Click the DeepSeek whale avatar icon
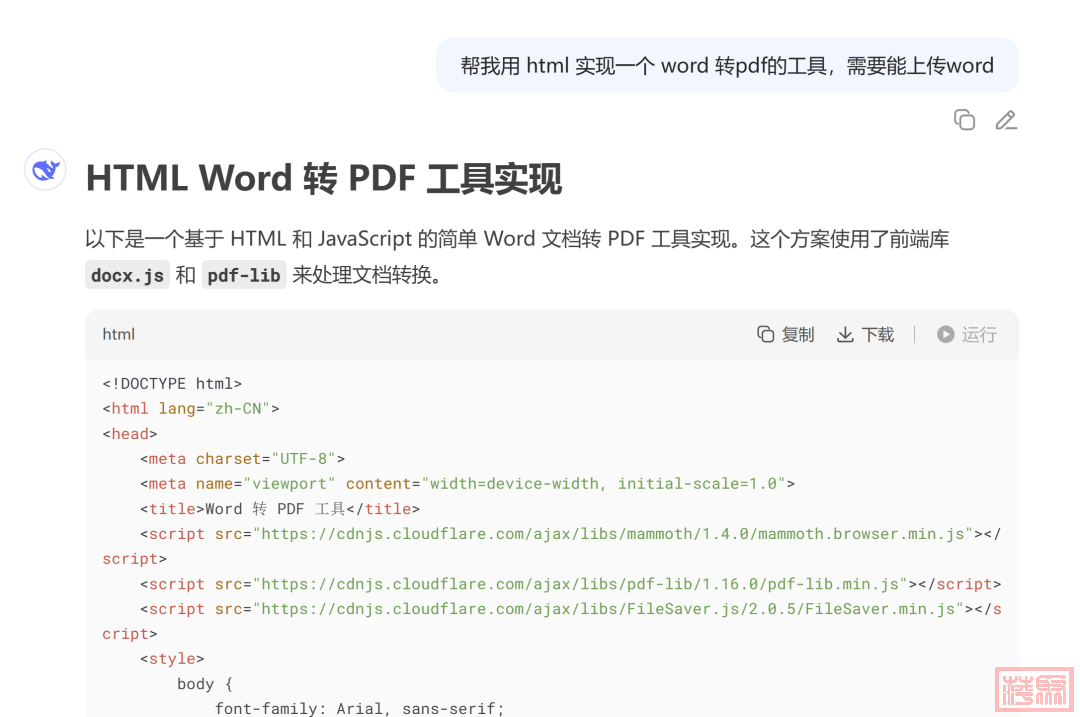The width and height of the screenshot is (1080, 717). [x=45, y=169]
